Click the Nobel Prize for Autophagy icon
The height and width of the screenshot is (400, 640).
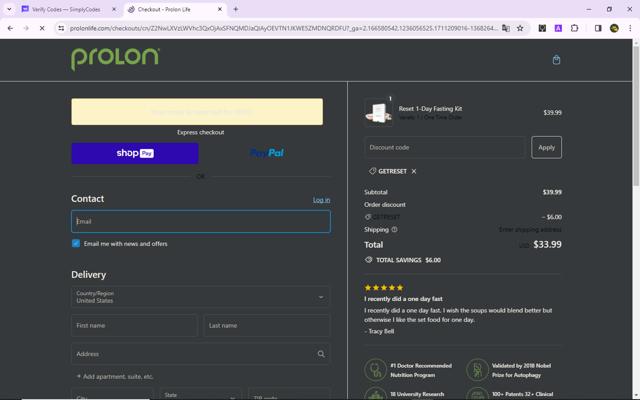tap(477, 370)
